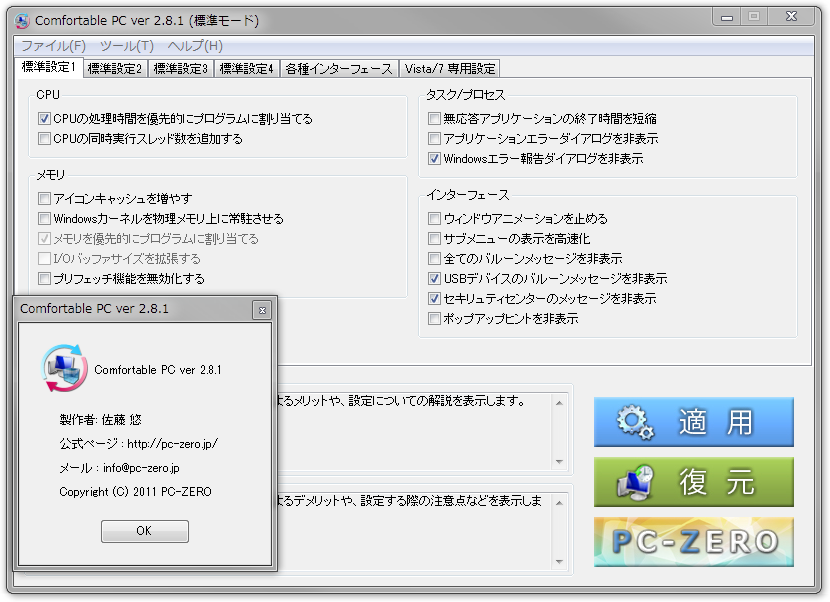Check Windowsカーネルを物理メモリ上に常駐させる
This screenshot has height=602, width=830.
click(x=44, y=219)
